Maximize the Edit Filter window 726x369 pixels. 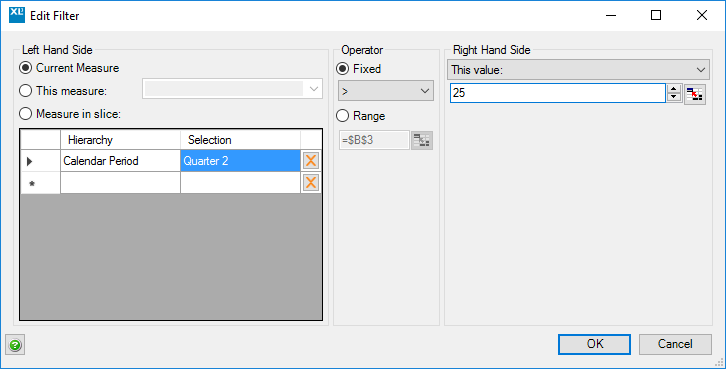click(656, 15)
